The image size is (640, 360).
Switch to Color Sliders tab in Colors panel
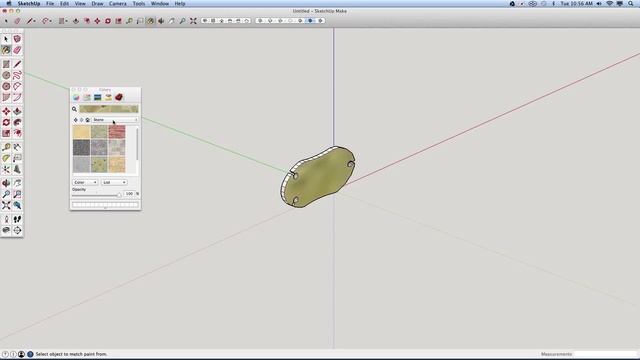point(87,97)
